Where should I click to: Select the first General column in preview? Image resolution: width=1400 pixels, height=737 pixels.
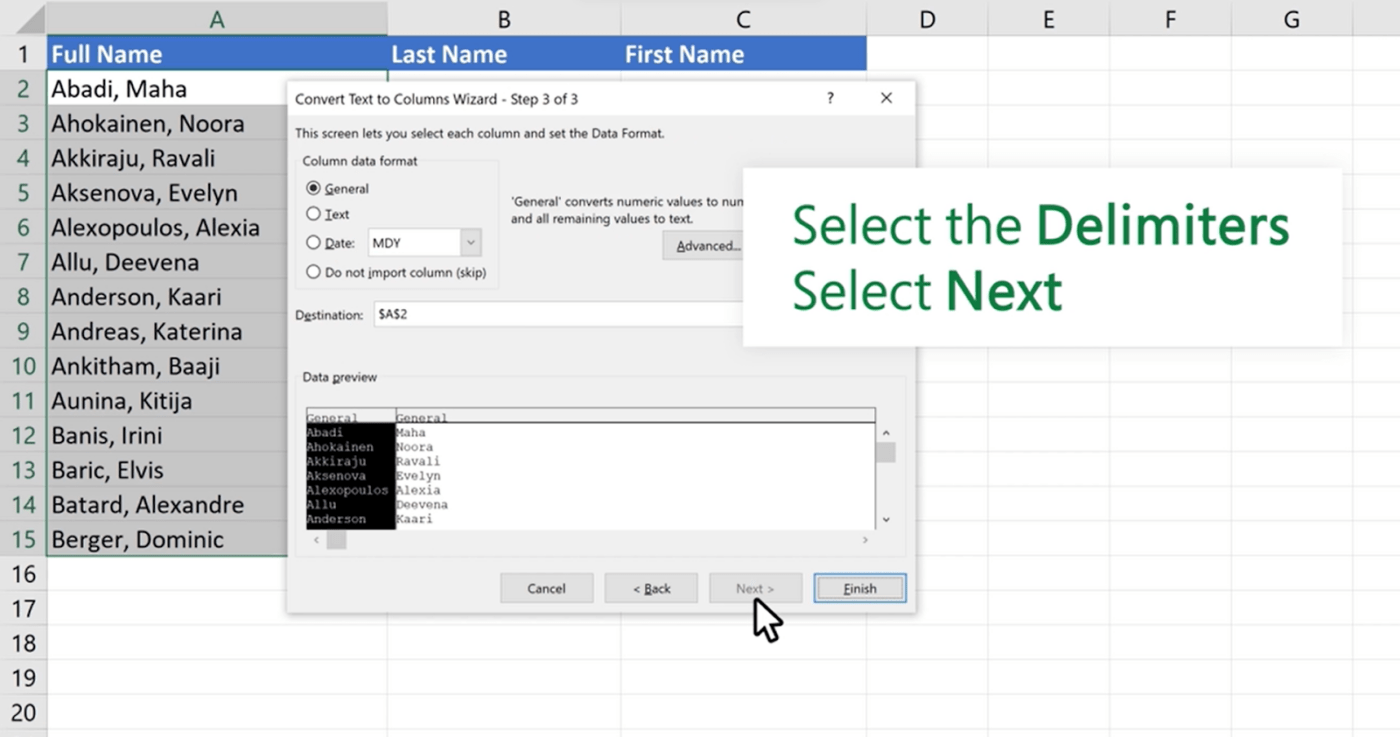(x=350, y=418)
